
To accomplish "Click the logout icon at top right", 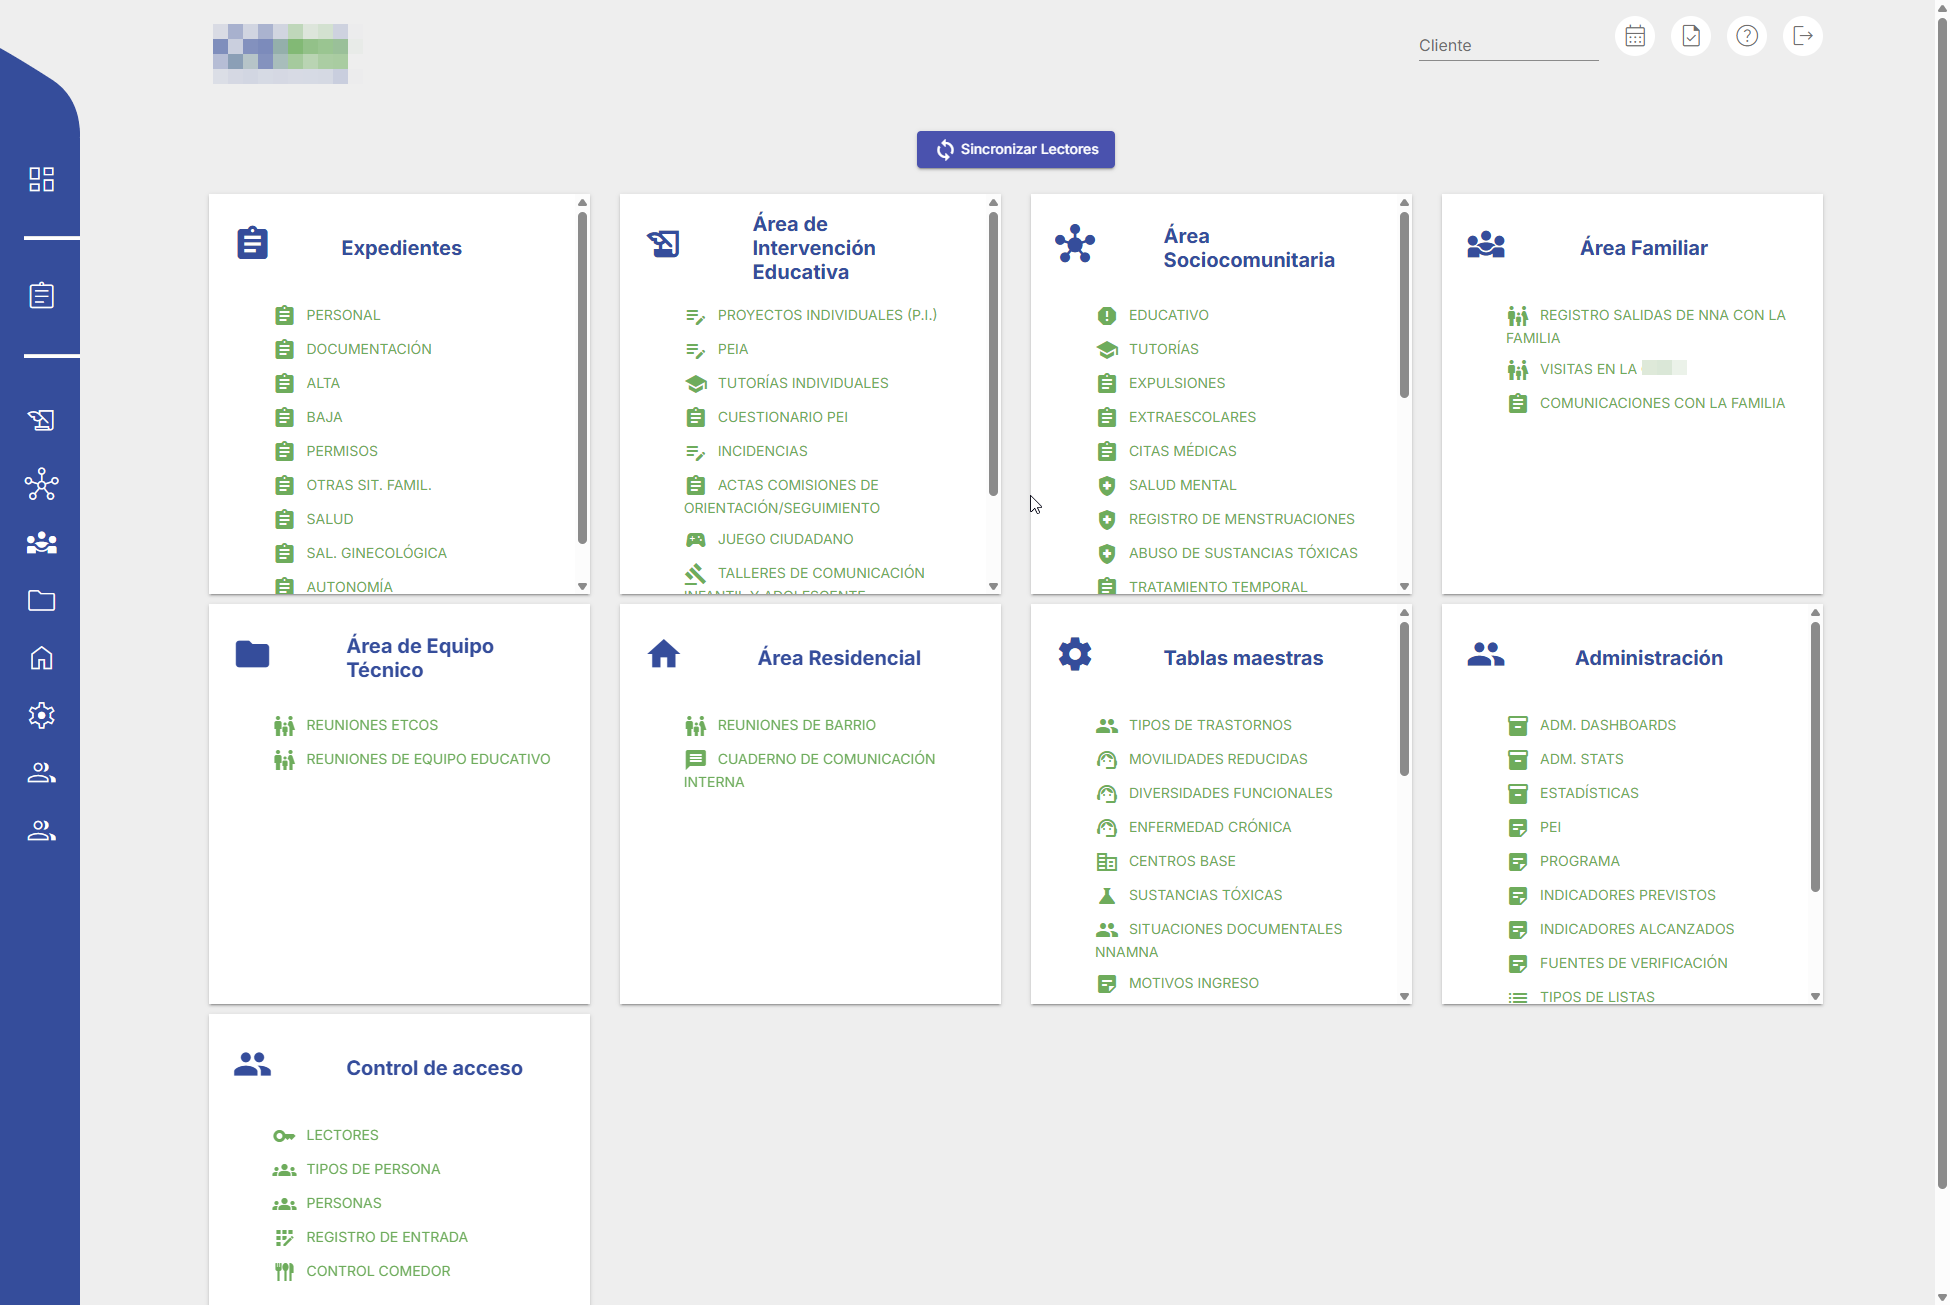I will point(1803,37).
